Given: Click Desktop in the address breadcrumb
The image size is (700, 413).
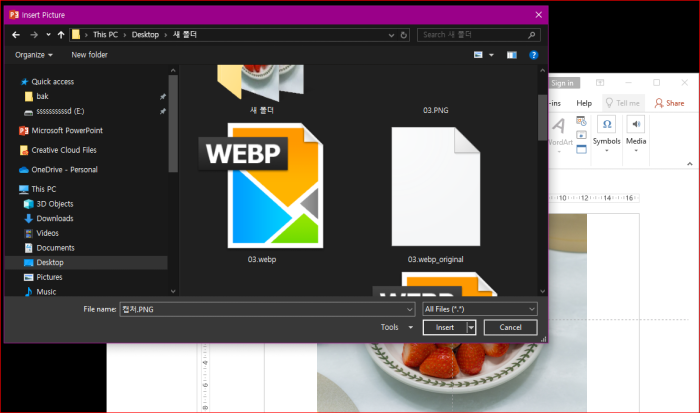Looking at the screenshot, I should point(145,34).
